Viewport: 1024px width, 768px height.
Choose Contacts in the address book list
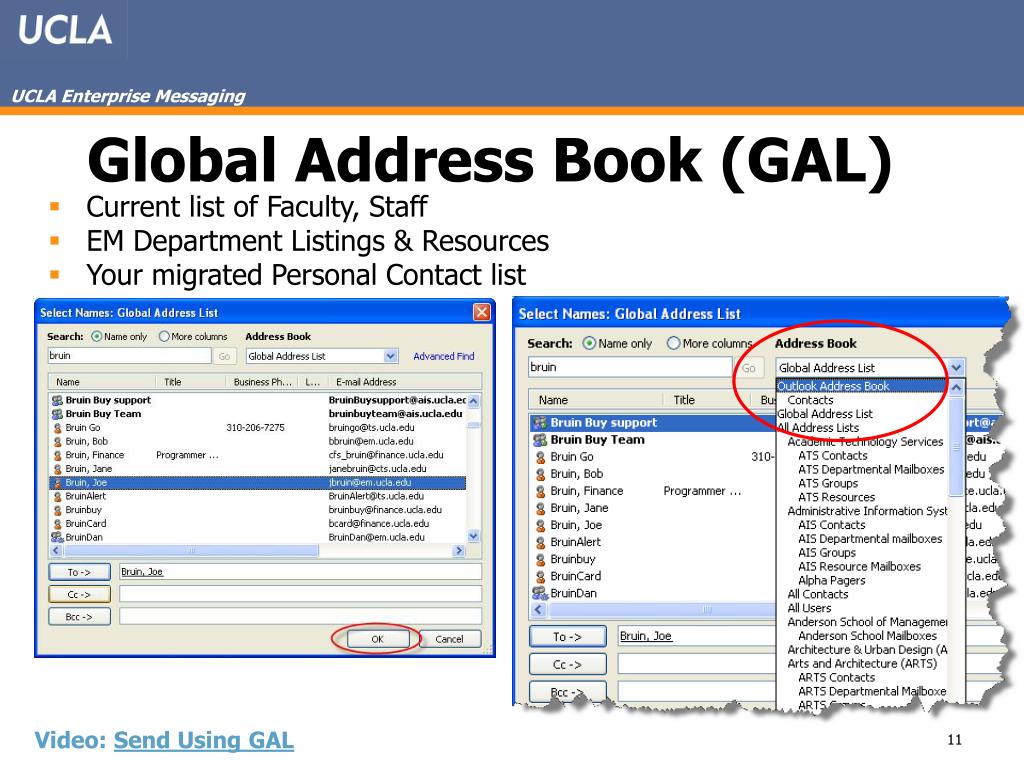(810, 400)
